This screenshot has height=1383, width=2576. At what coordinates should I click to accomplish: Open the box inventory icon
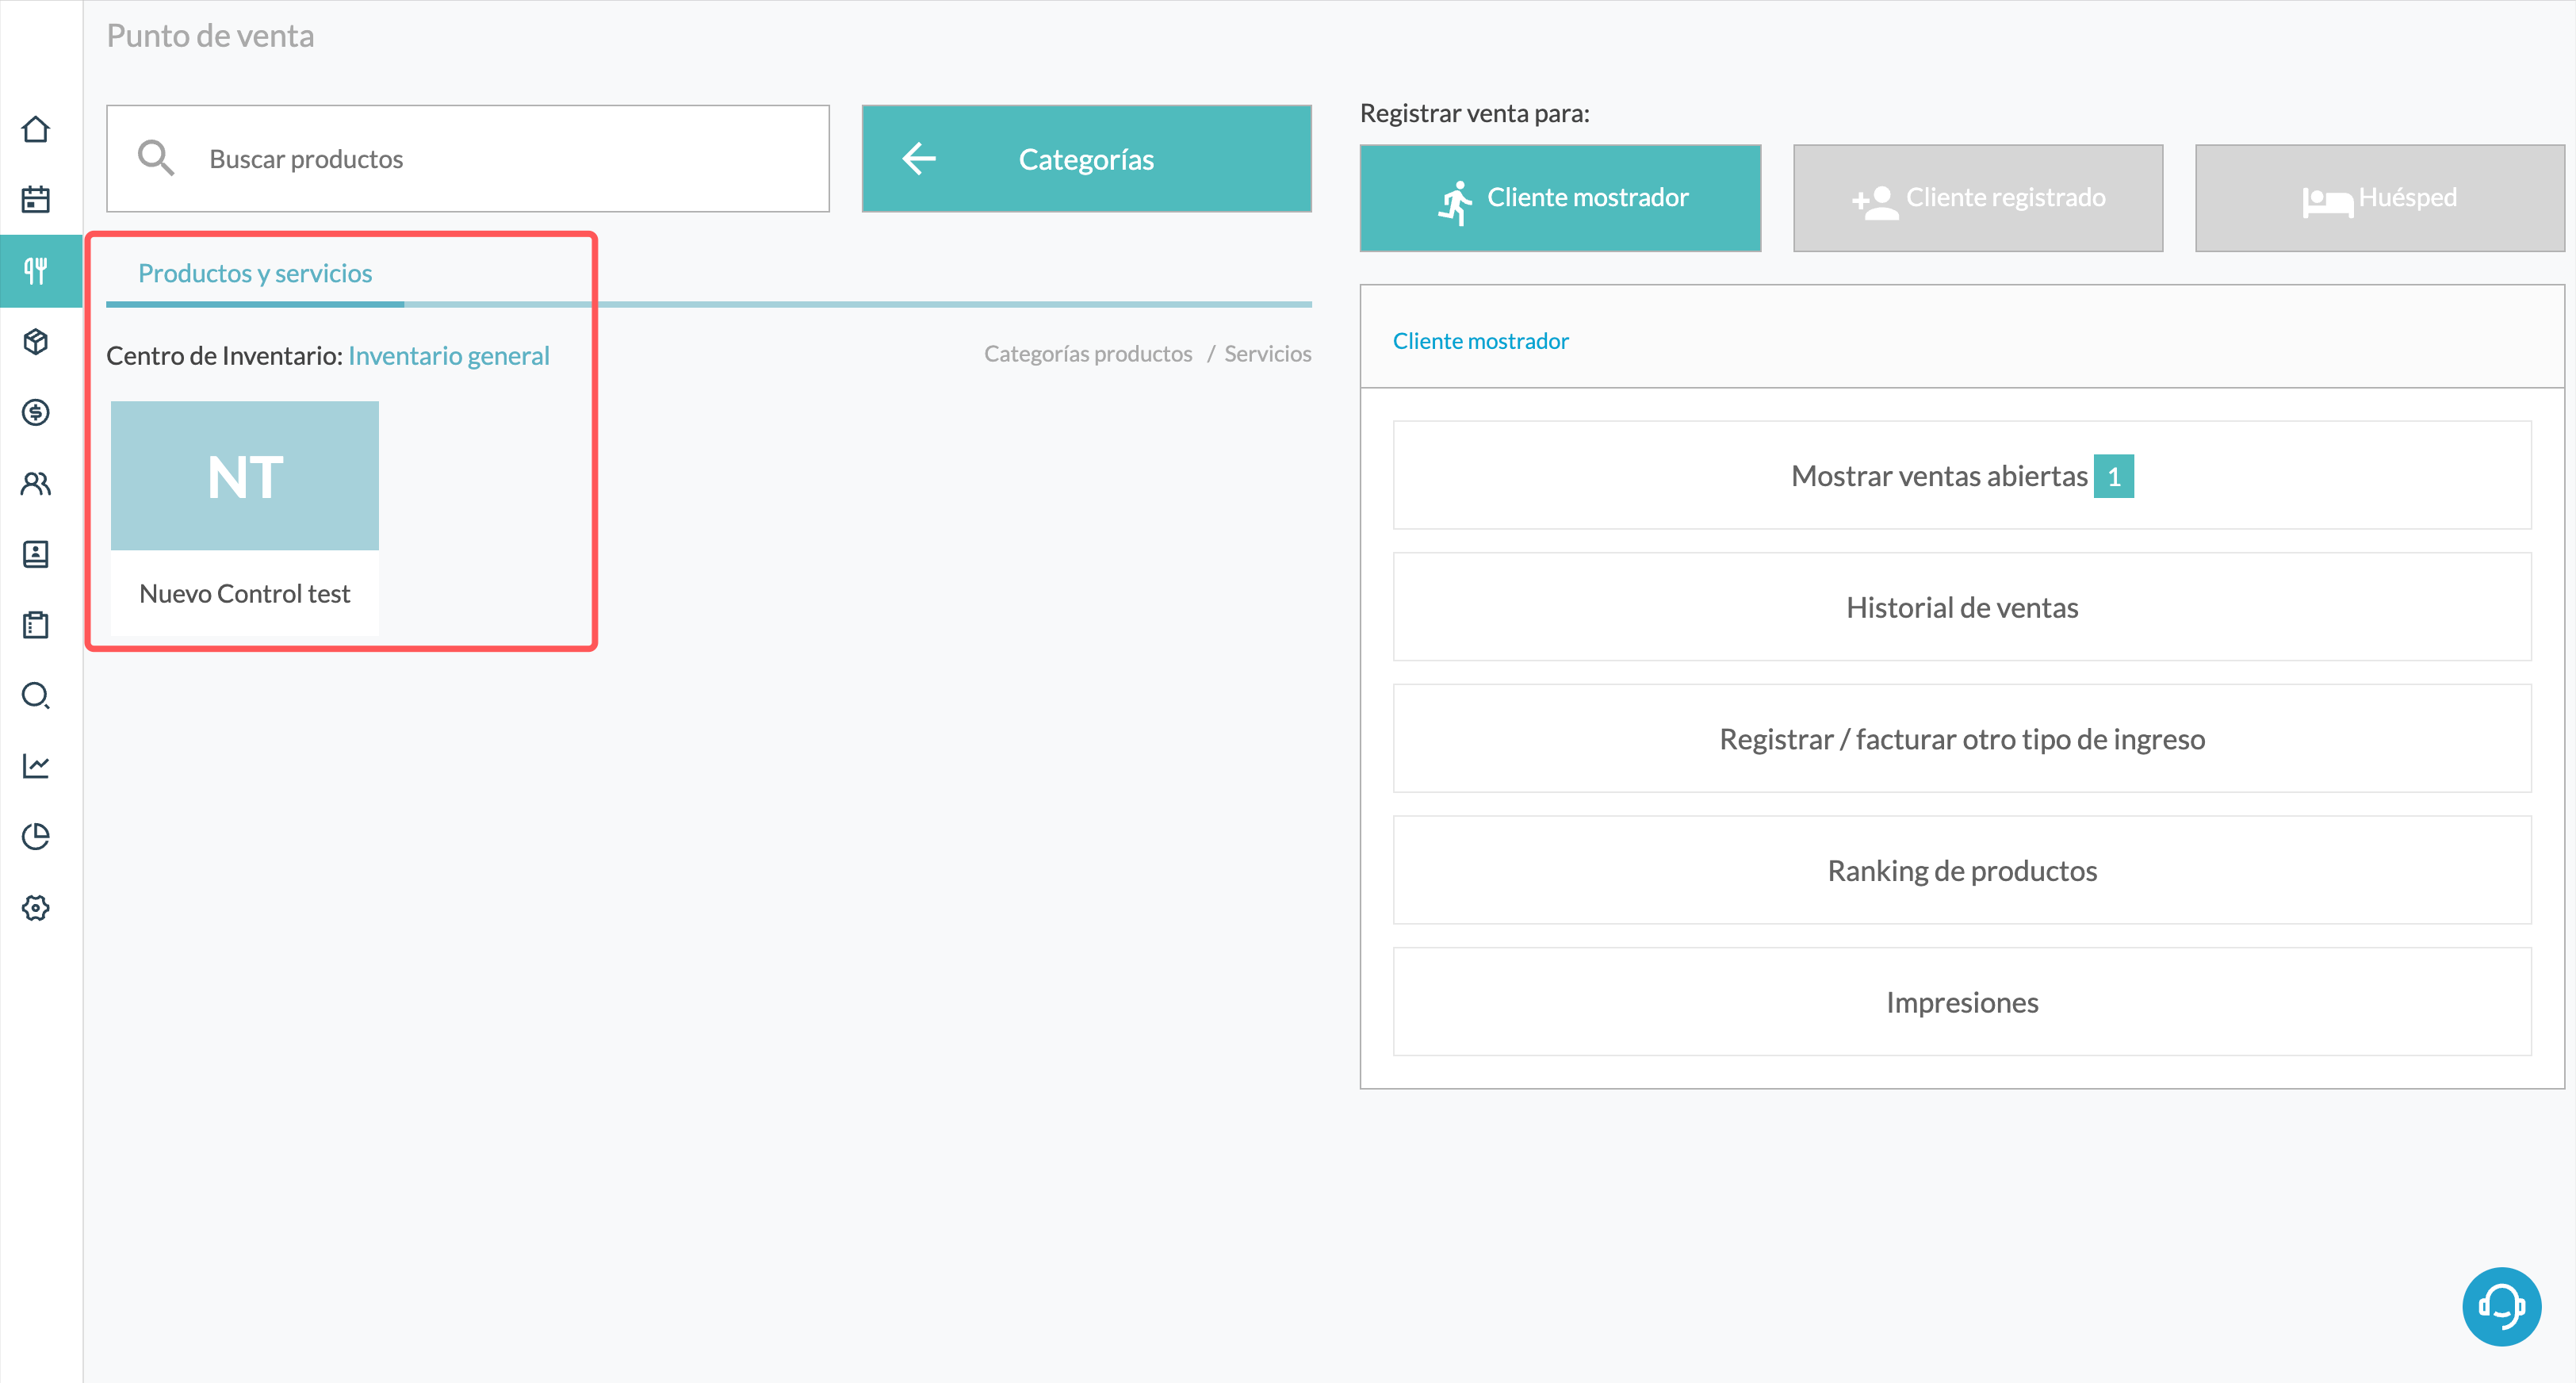tap(36, 342)
